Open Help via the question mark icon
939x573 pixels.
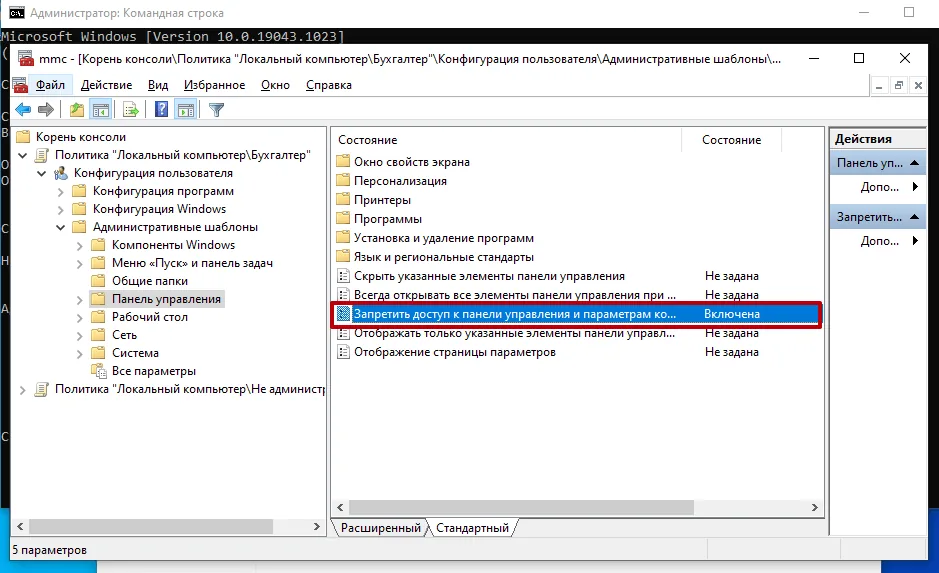point(161,110)
